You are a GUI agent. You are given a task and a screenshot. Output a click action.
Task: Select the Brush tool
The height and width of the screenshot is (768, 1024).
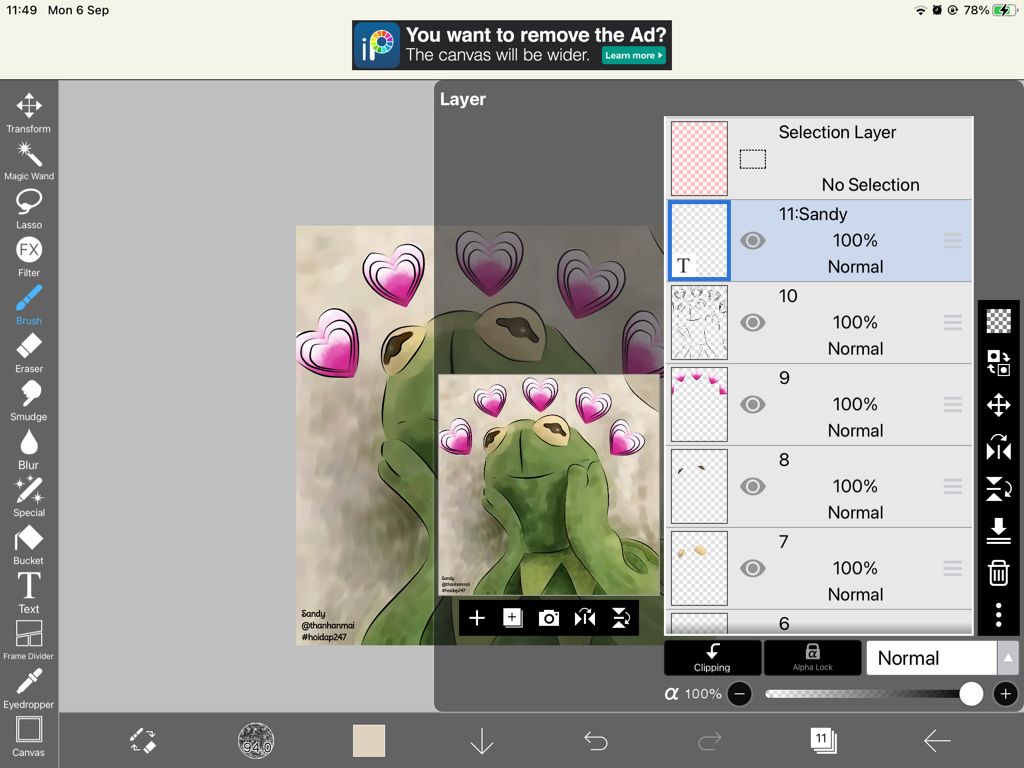coord(29,305)
